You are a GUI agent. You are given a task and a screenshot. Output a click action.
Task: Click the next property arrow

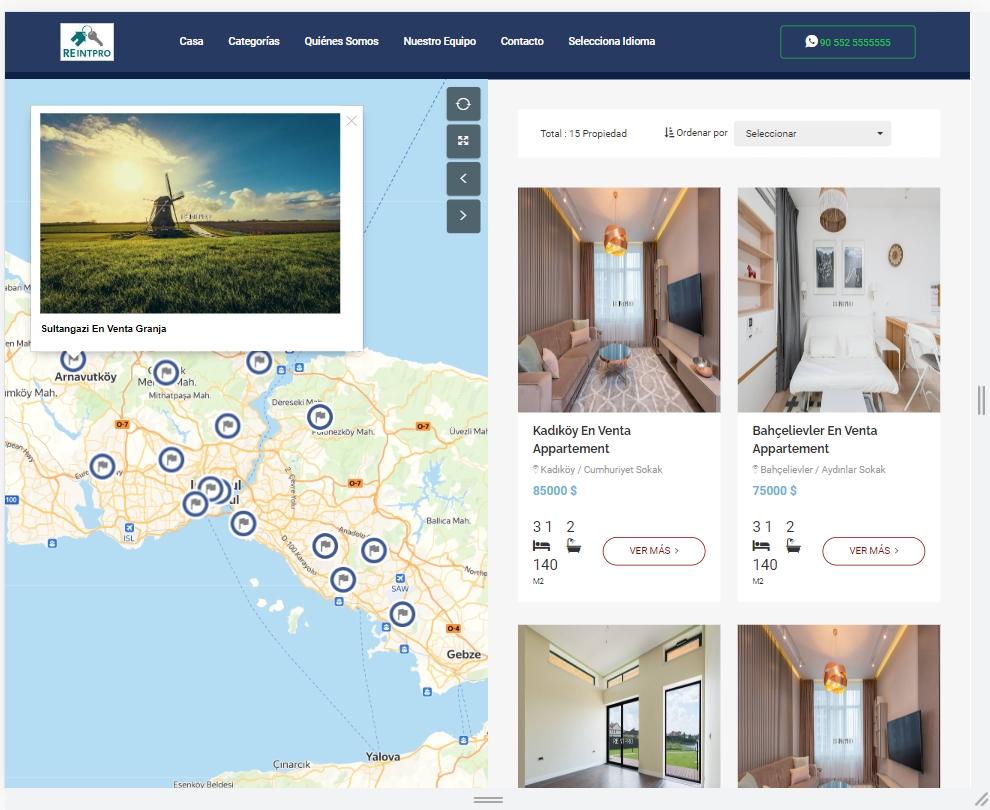click(x=463, y=216)
